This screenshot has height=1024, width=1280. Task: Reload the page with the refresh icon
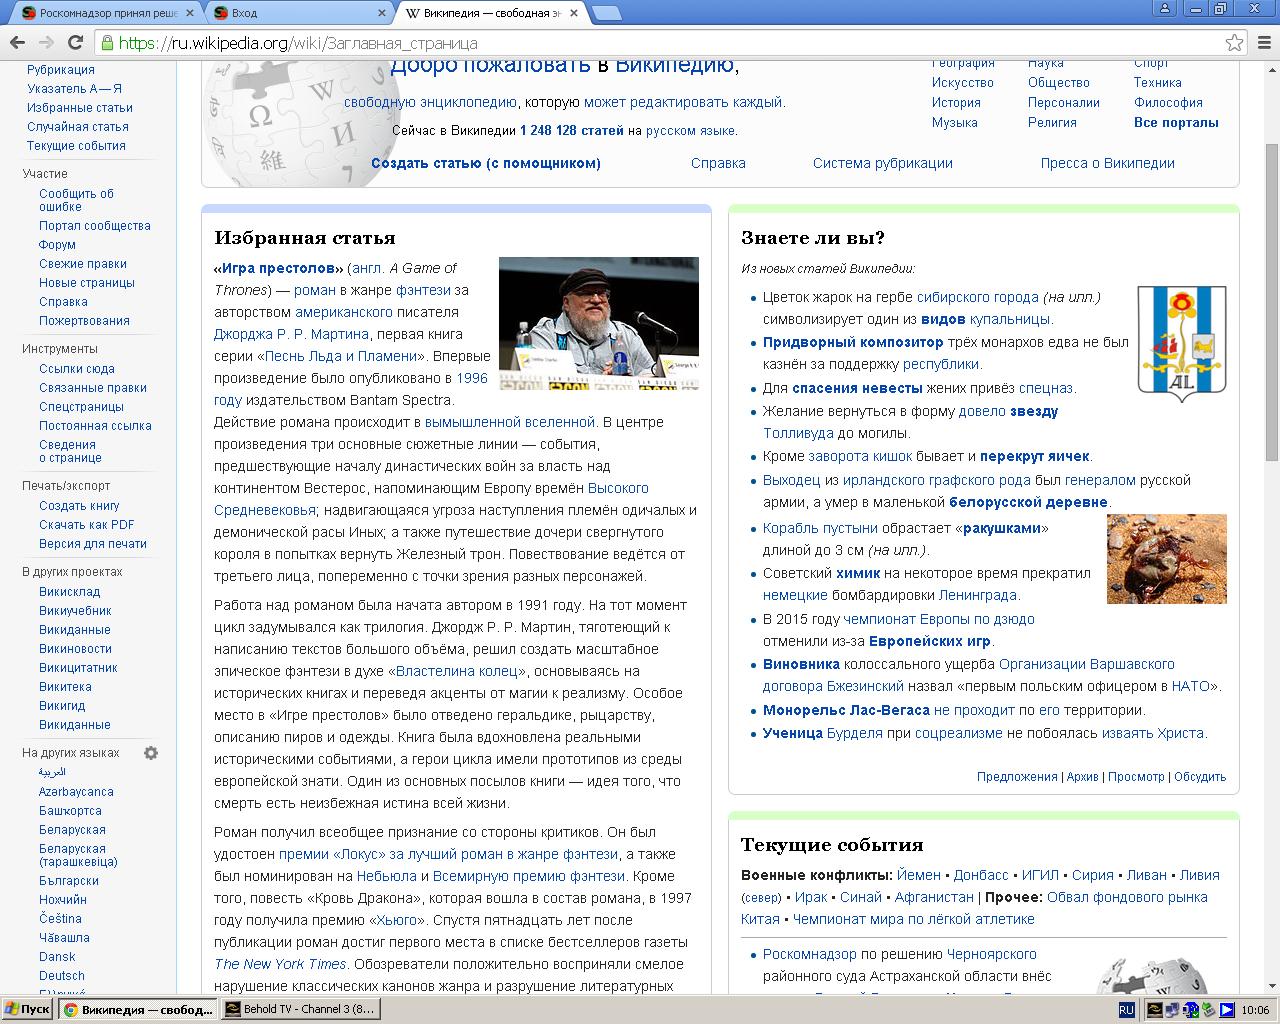pyautogui.click(x=75, y=42)
